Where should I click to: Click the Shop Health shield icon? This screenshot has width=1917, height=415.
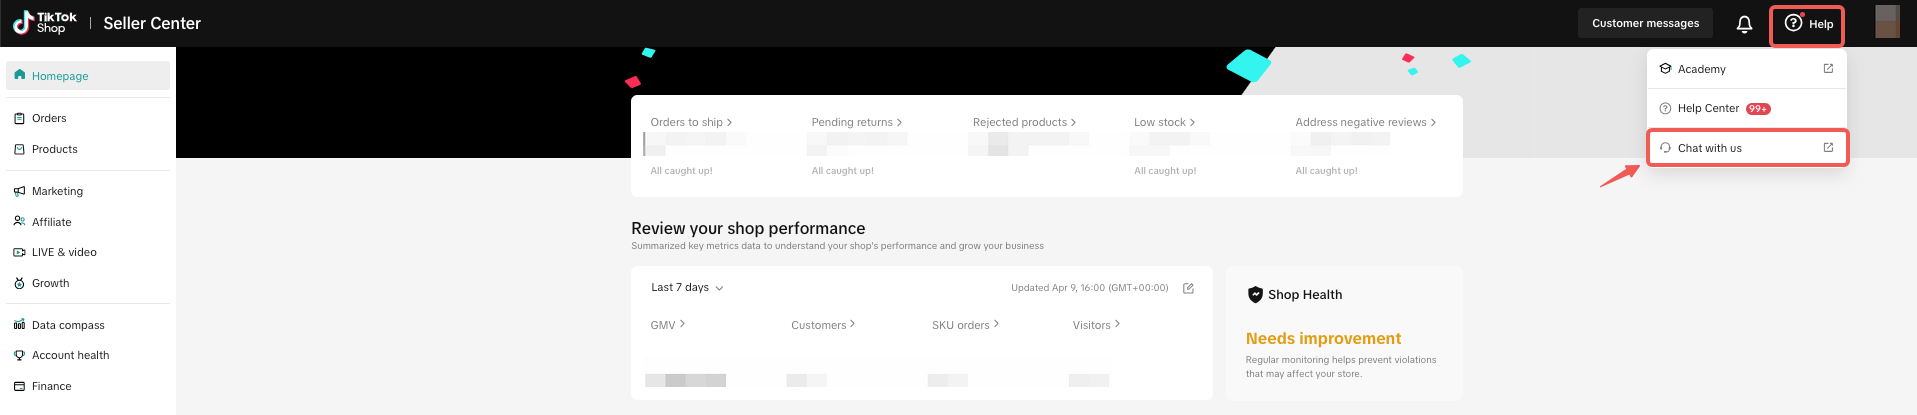1255,295
